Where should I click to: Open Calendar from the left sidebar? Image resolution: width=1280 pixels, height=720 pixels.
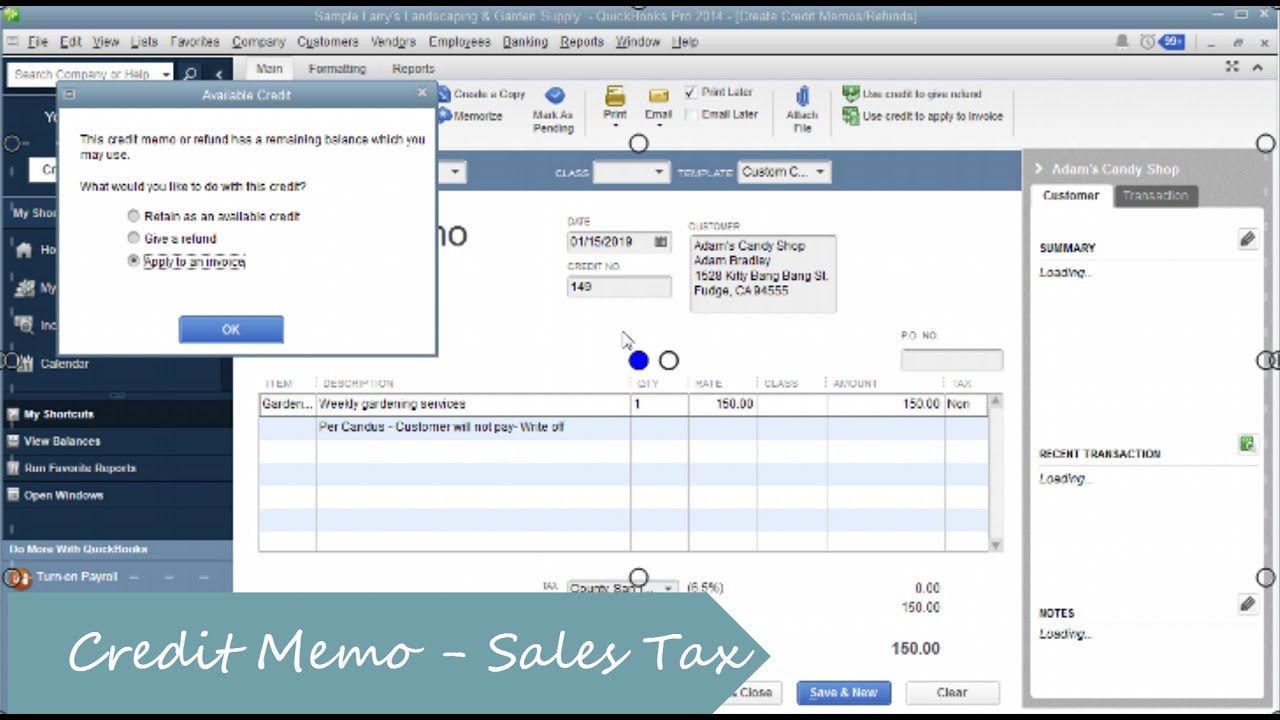[x=64, y=364]
